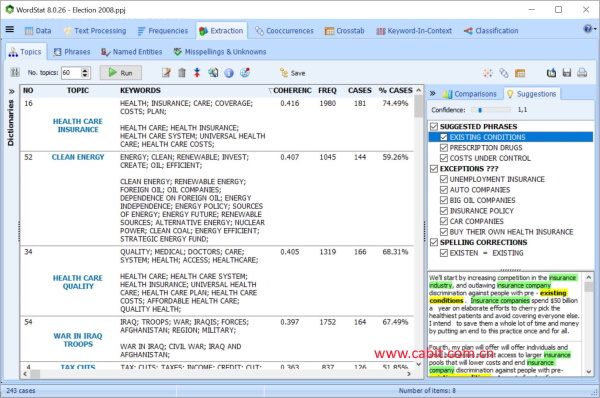
Task: Click the floppy disk save icon
Action: 567,73
